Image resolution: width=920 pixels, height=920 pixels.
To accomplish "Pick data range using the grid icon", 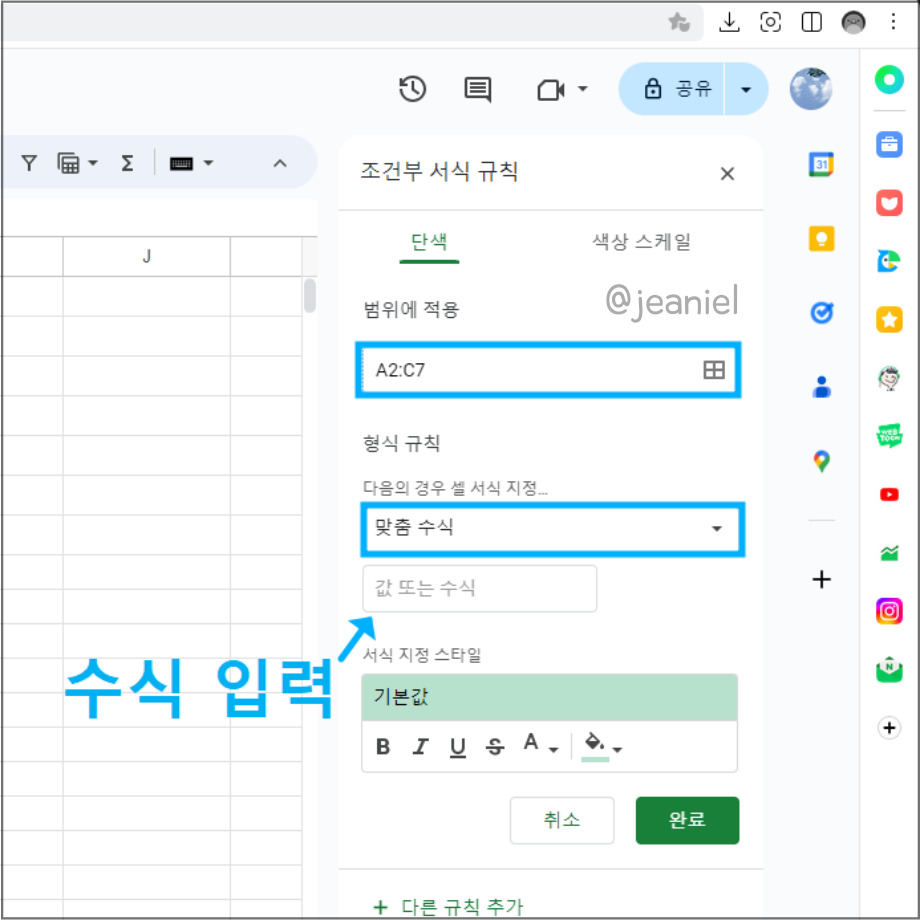I will [714, 369].
